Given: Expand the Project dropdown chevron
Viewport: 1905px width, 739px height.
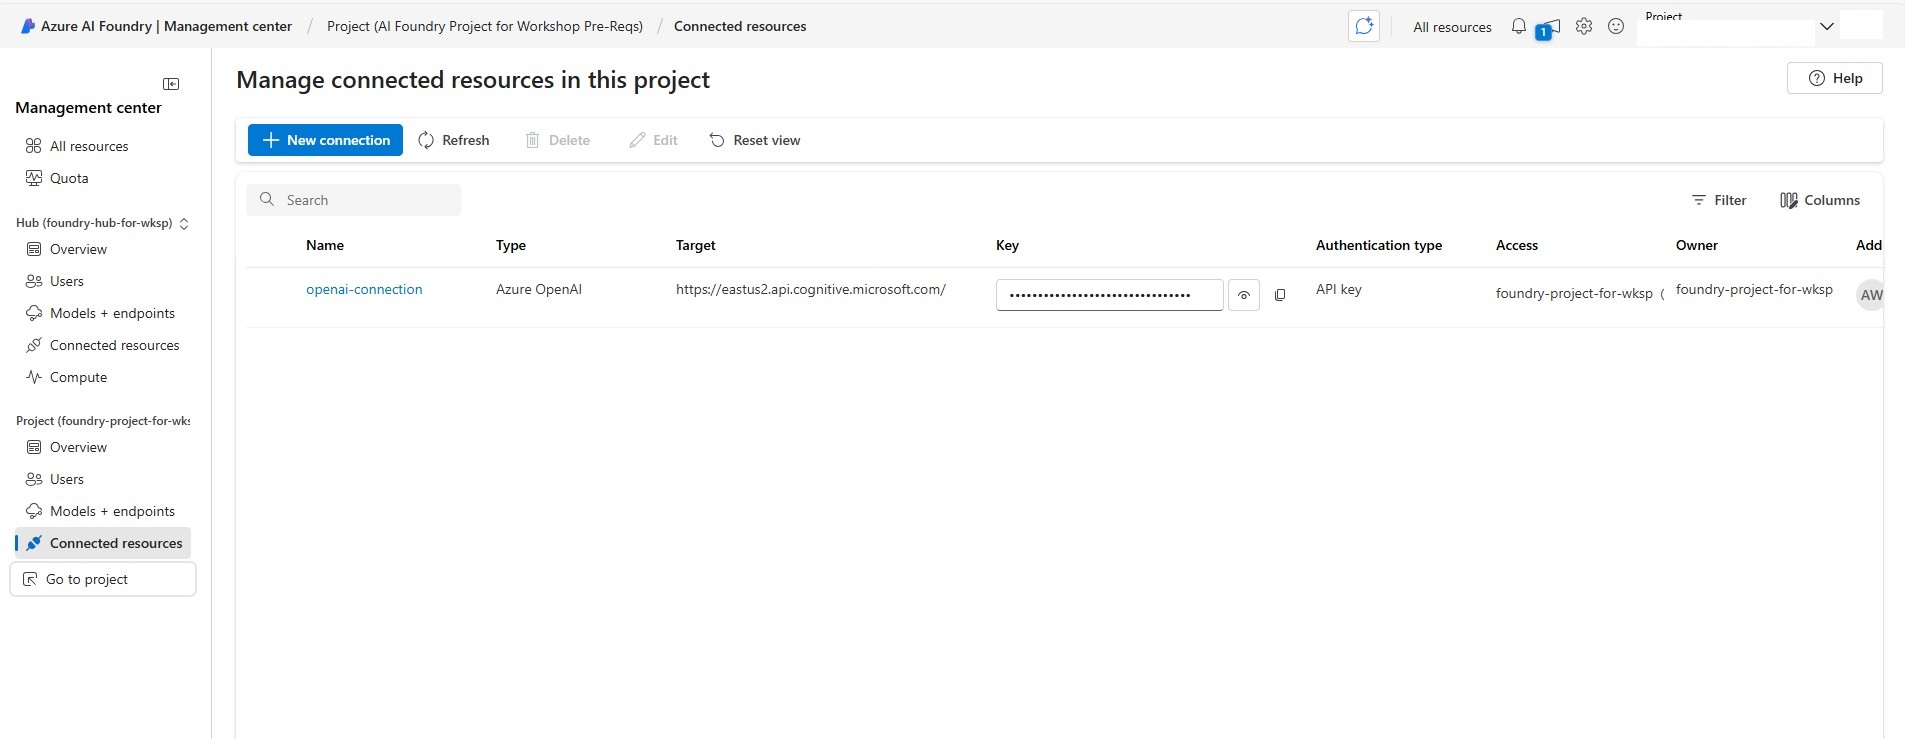Looking at the screenshot, I should point(1826,27).
